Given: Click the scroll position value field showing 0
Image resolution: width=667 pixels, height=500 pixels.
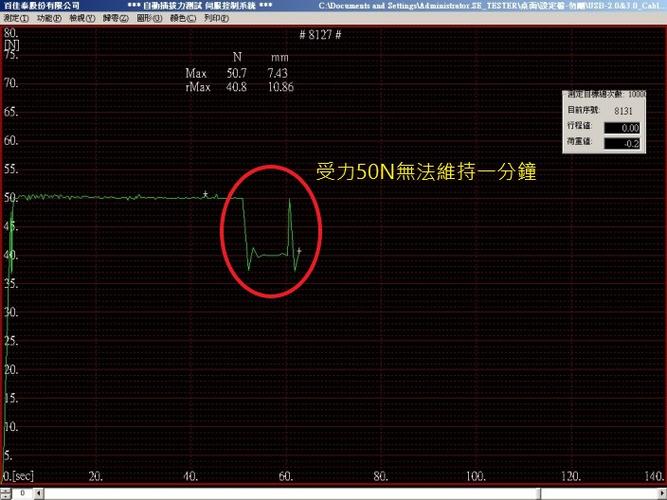Looking at the screenshot, I should coord(22,494).
